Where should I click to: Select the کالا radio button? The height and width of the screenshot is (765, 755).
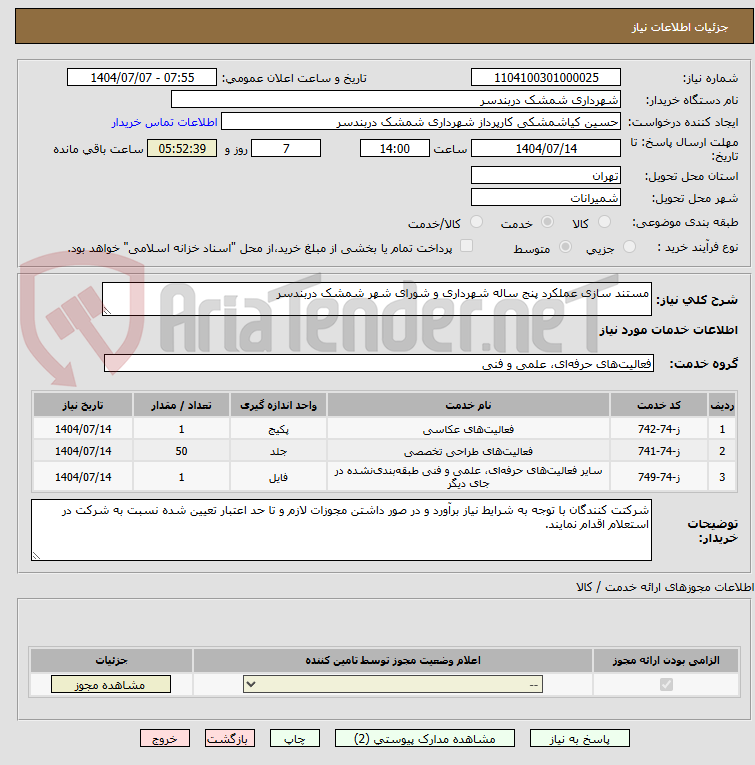(x=604, y=222)
